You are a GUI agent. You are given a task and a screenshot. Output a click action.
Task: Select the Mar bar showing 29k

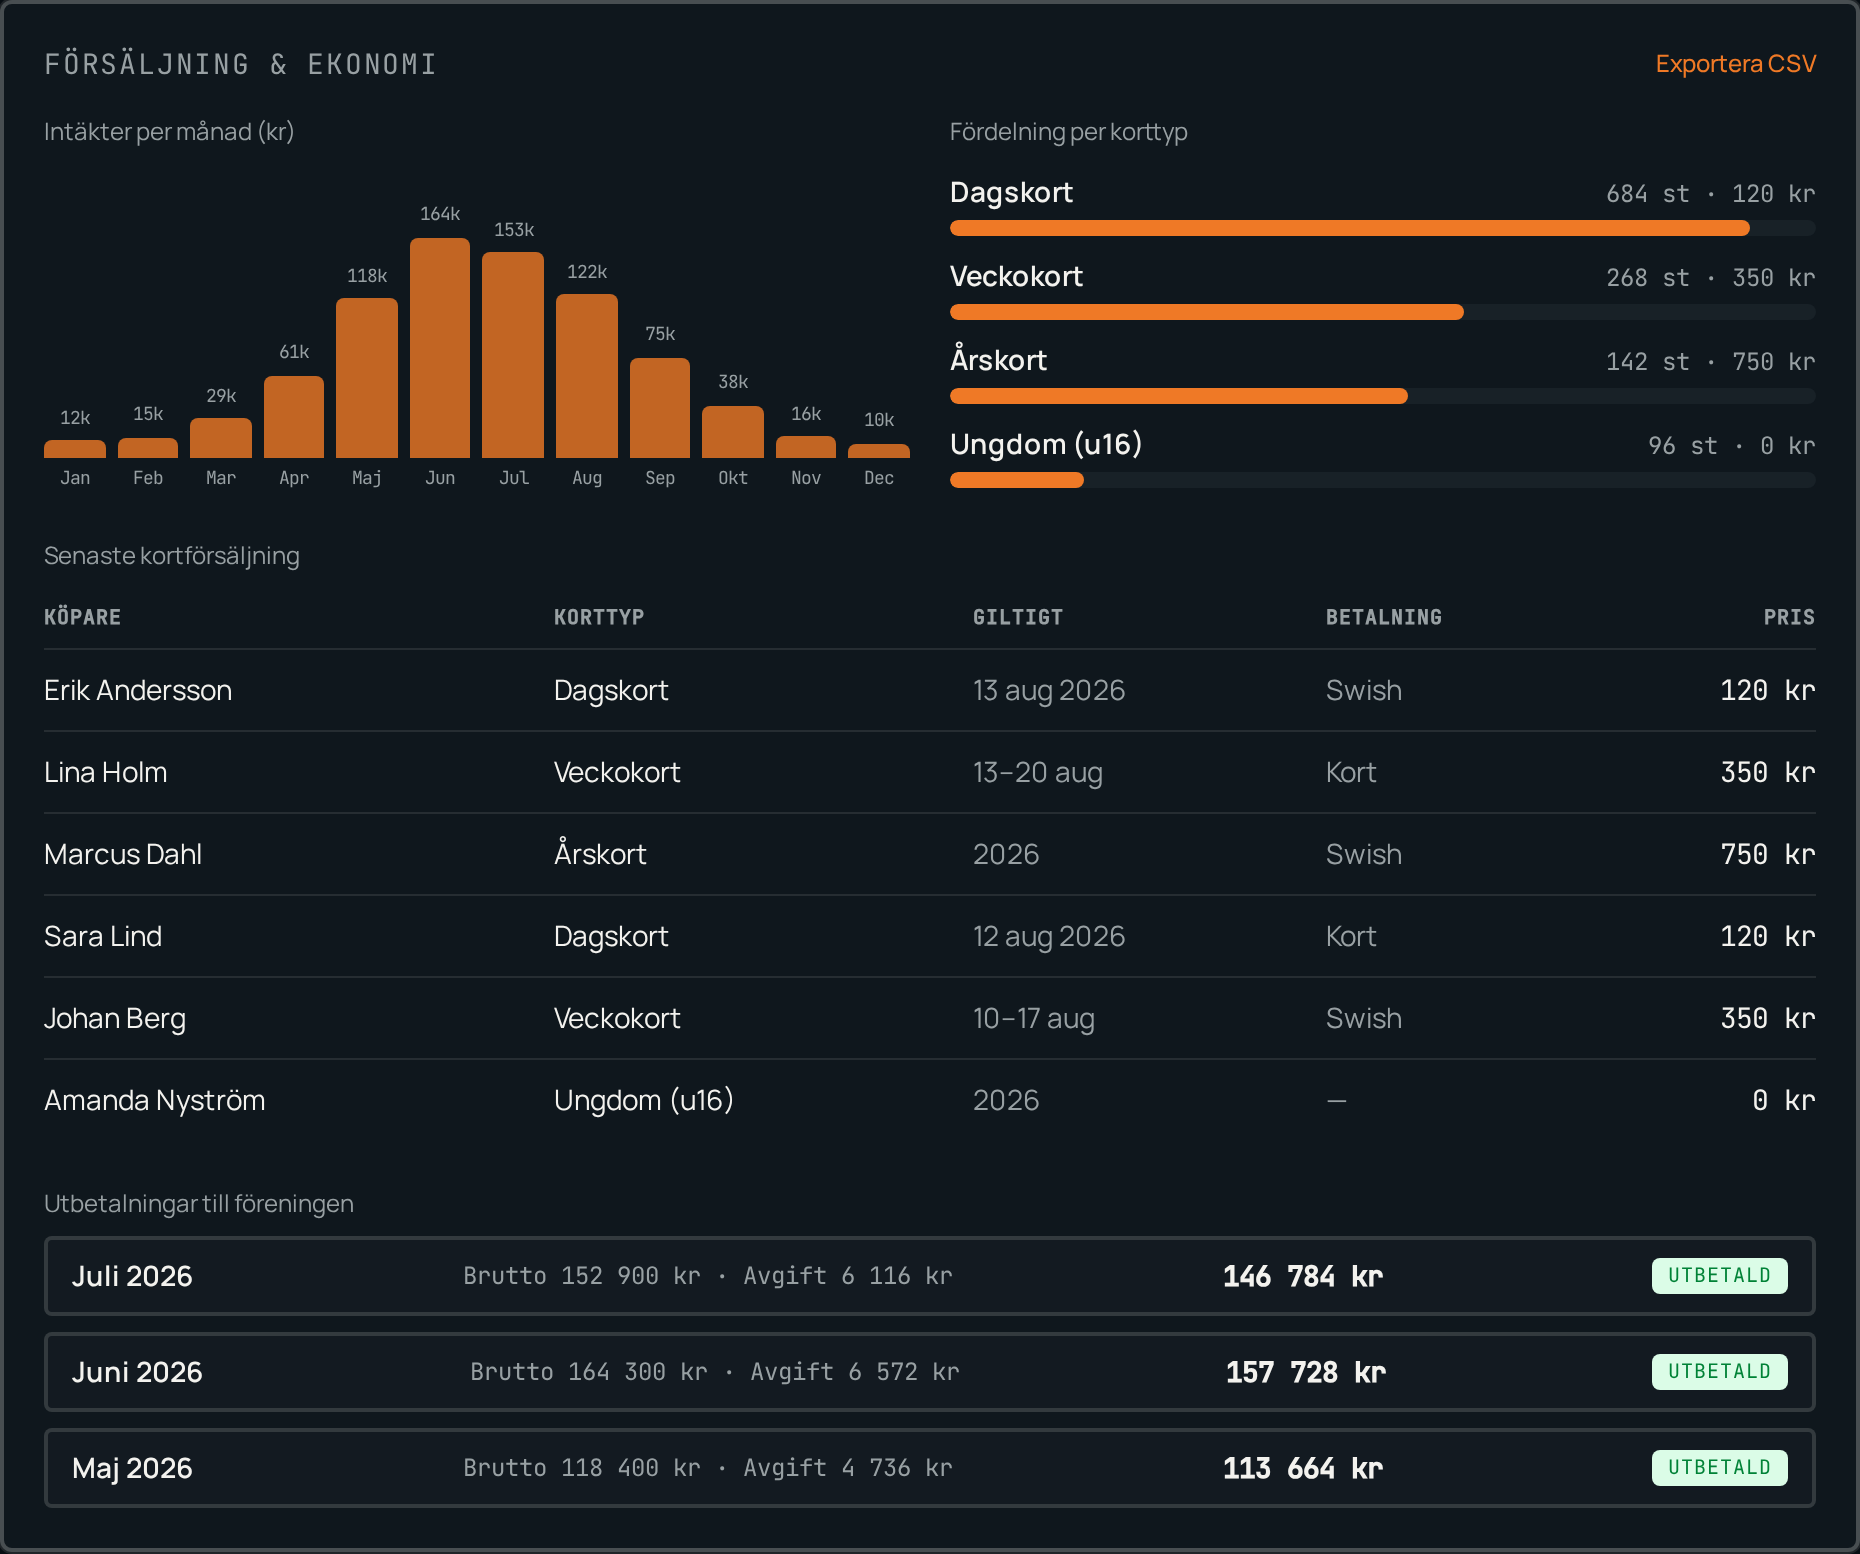point(221,438)
